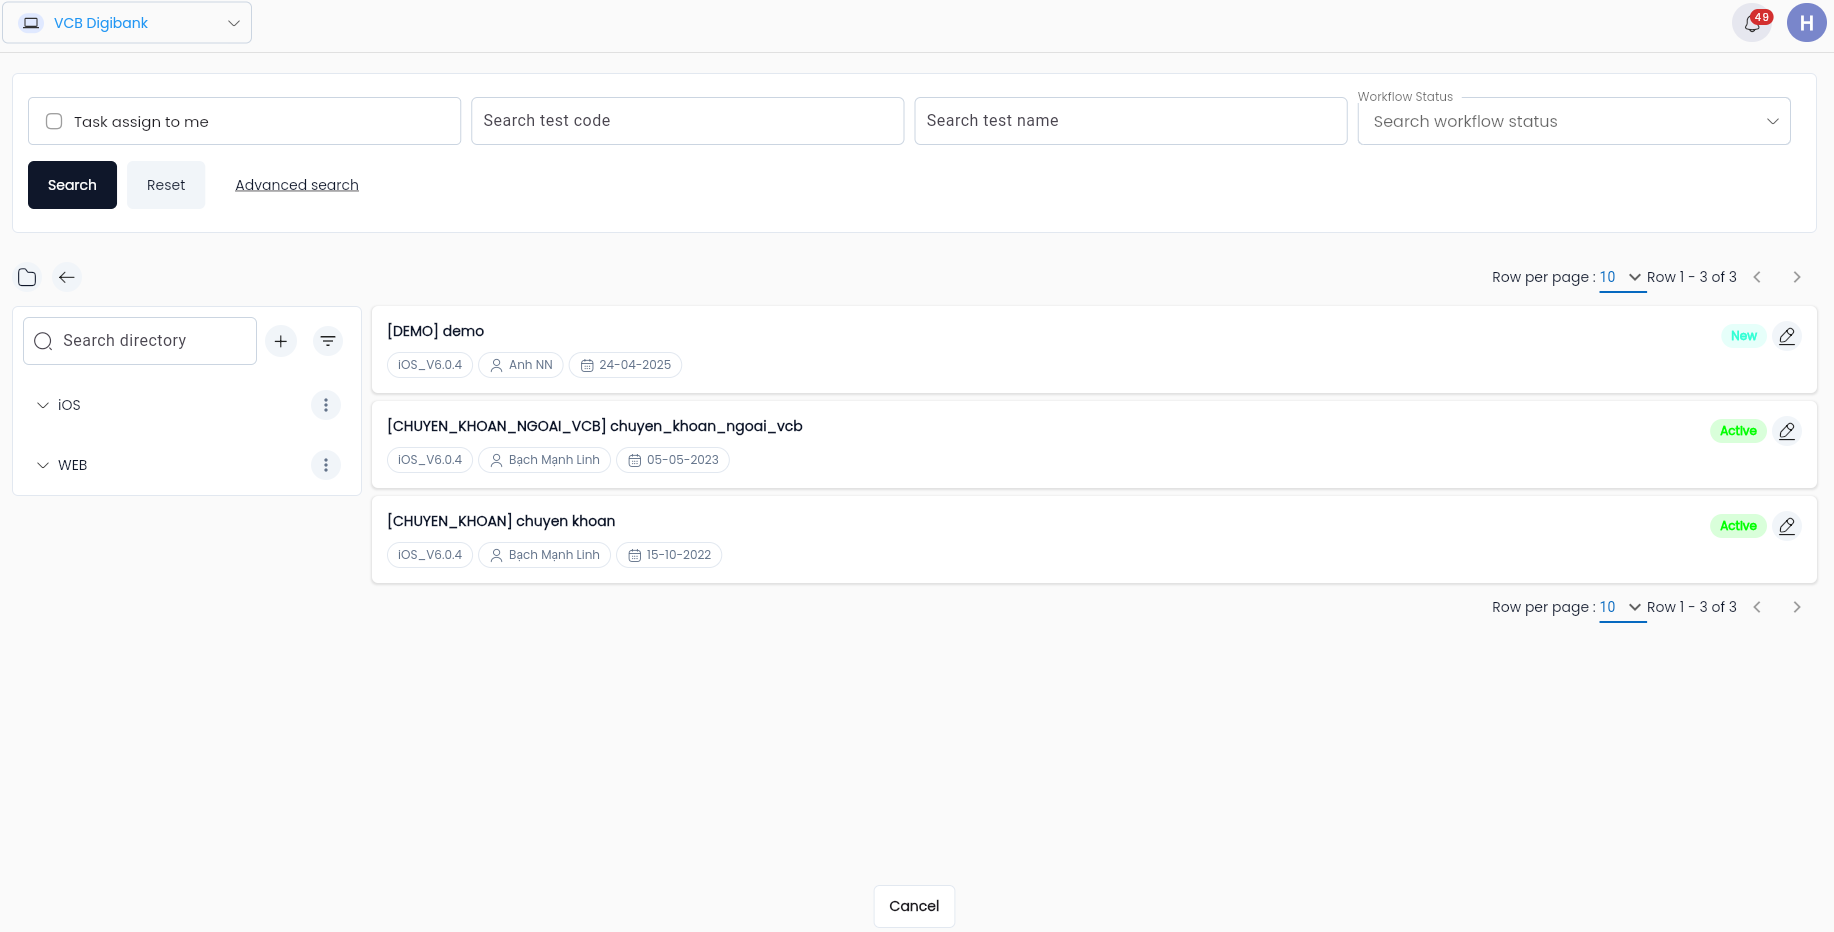This screenshot has width=1834, height=932.
Task: Open the [DEMO] demo test title
Action: (x=436, y=331)
